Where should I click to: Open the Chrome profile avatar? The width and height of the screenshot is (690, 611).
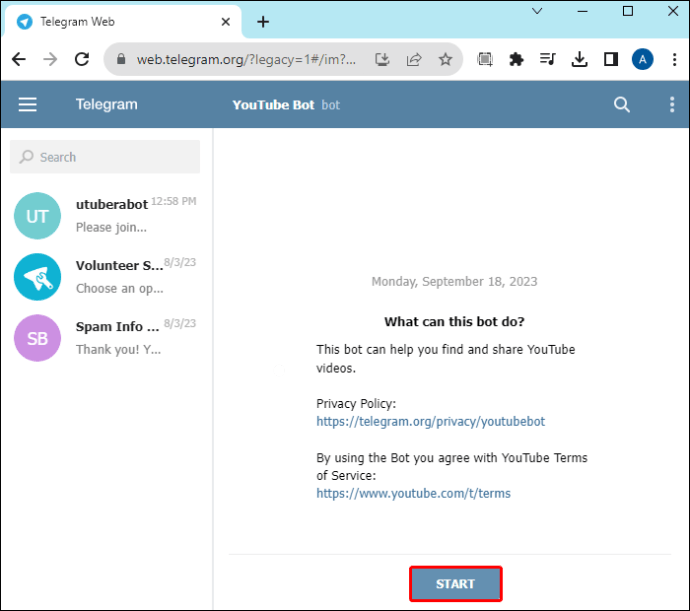(x=641, y=60)
